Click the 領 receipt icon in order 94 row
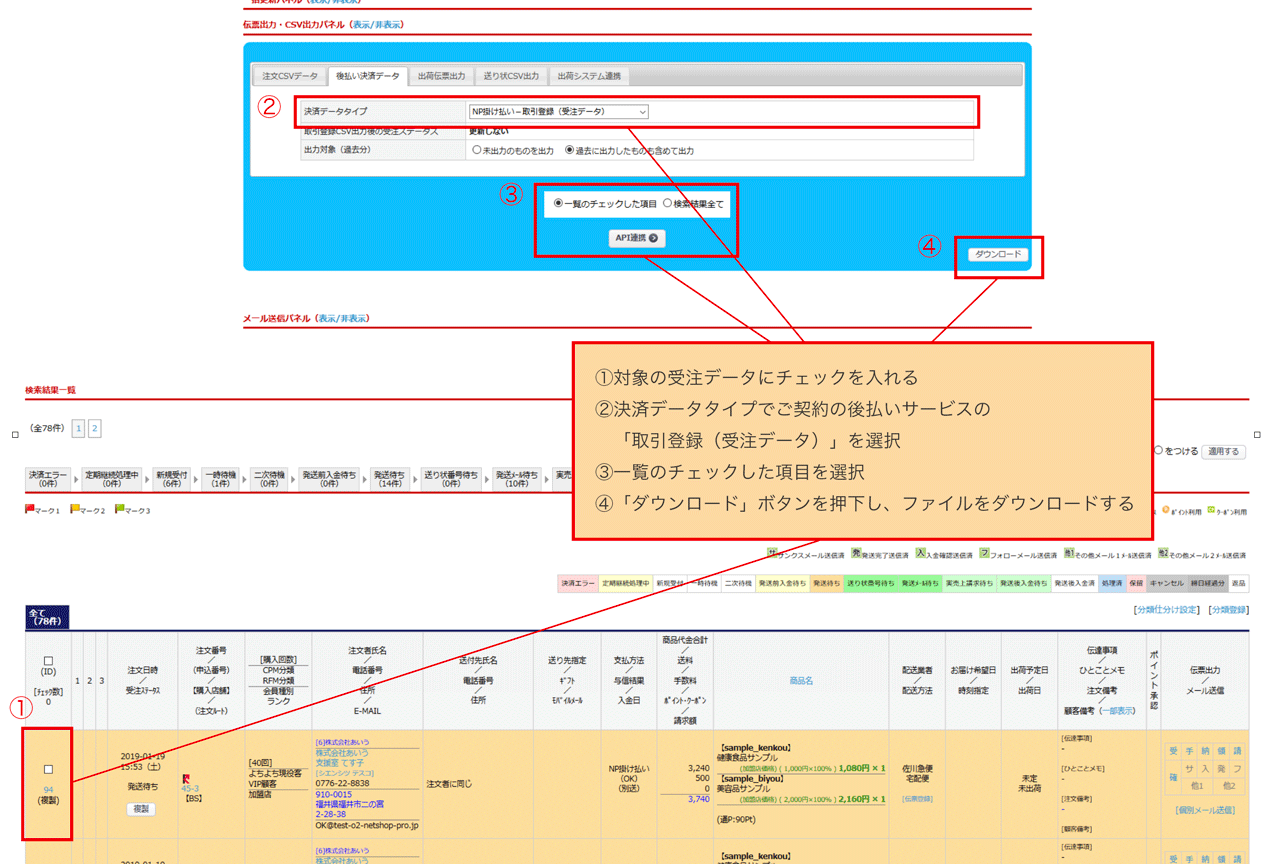This screenshot has height=864, width=1273. click(1221, 751)
